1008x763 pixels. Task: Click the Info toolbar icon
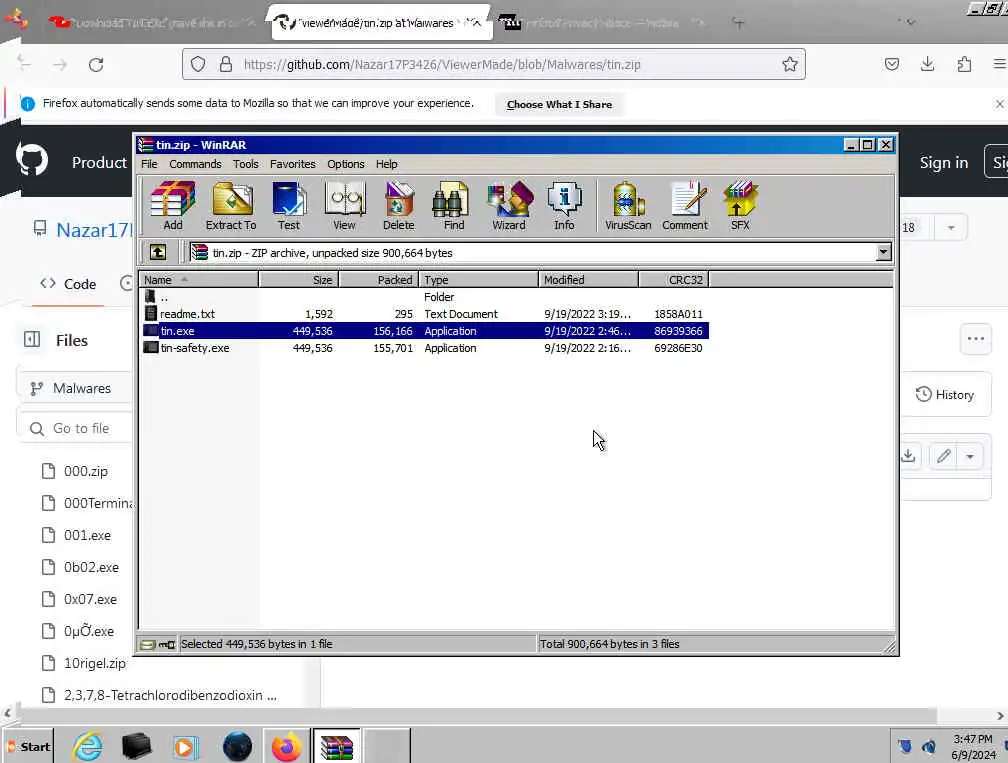pyautogui.click(x=564, y=206)
